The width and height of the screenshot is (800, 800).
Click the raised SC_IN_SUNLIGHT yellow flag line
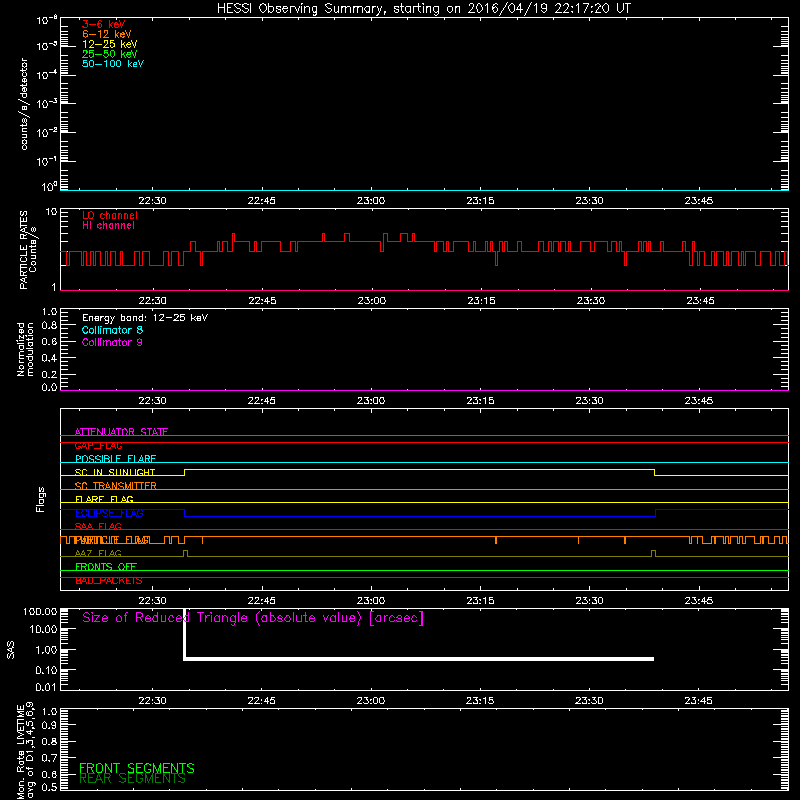(x=419, y=469)
